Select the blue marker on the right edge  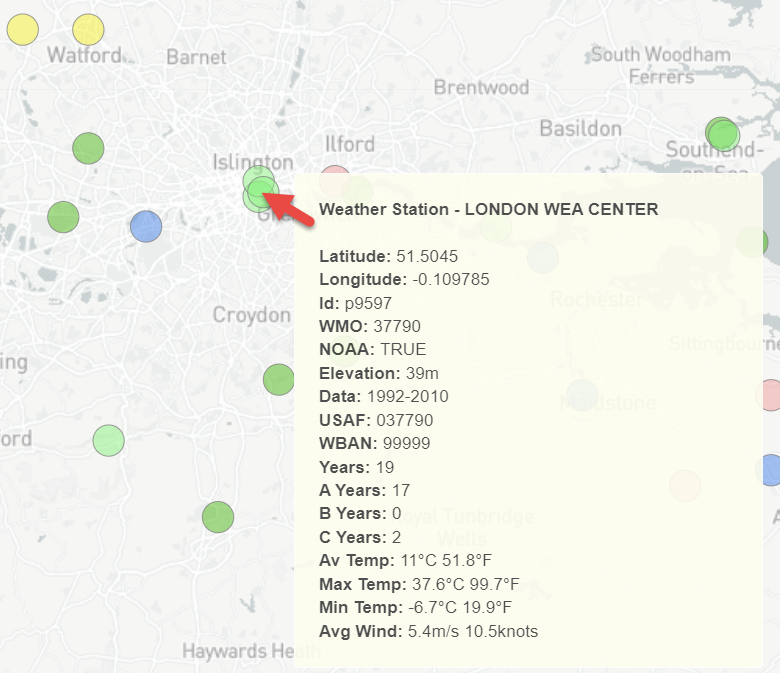click(x=771, y=469)
